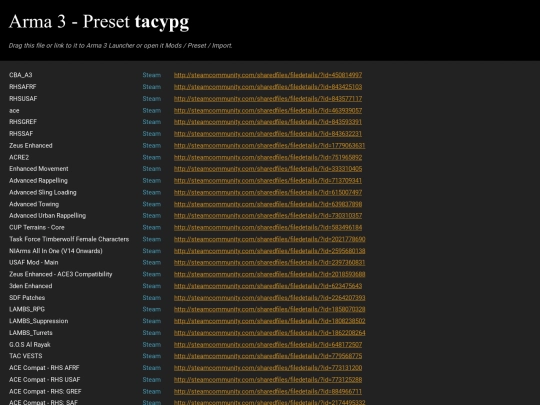Click the 'LAMBS_Turrets' mod name
540x405 pixels.
(x=31, y=333)
